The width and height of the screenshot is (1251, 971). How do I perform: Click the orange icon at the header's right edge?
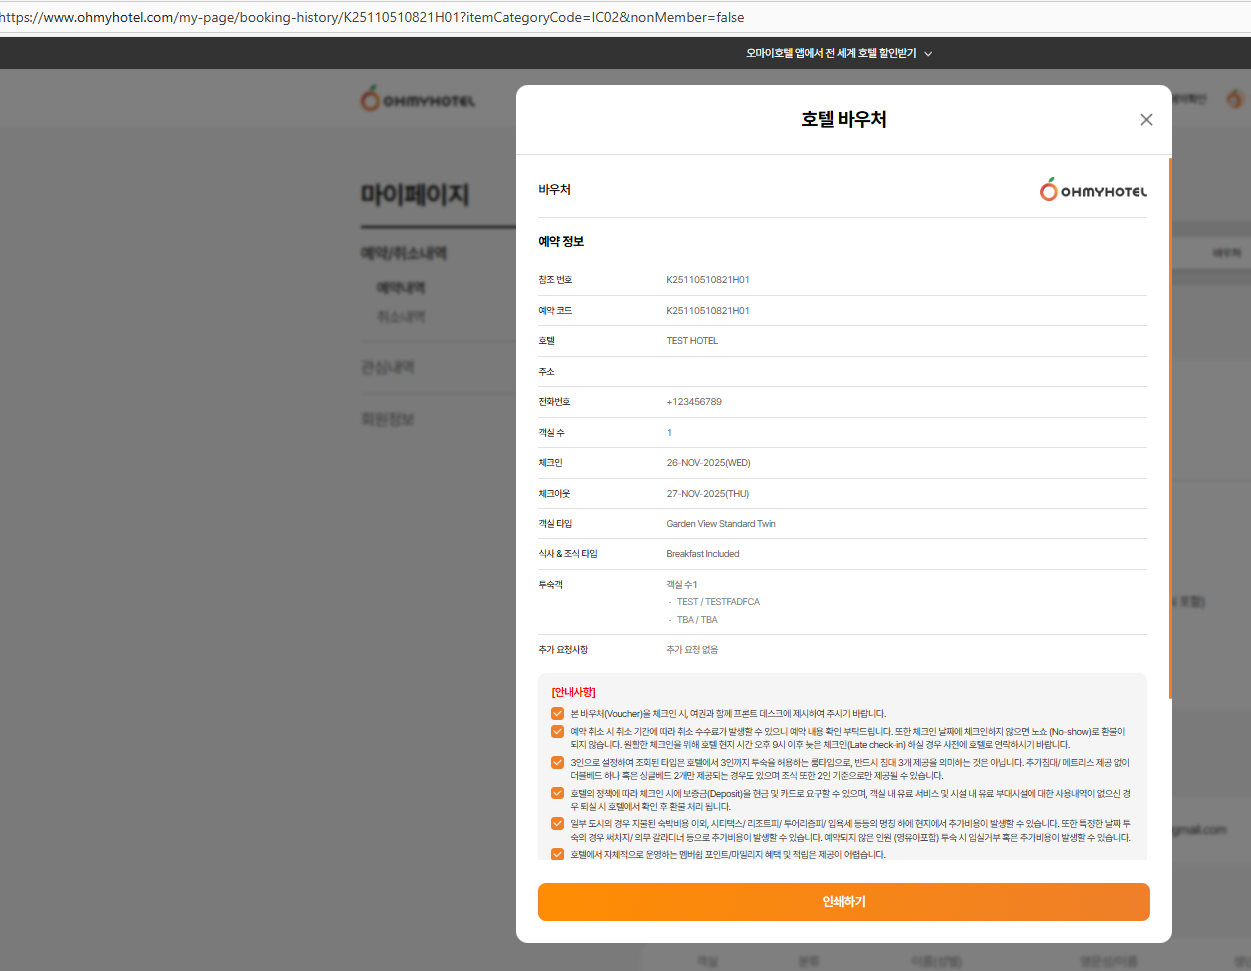click(1235, 98)
